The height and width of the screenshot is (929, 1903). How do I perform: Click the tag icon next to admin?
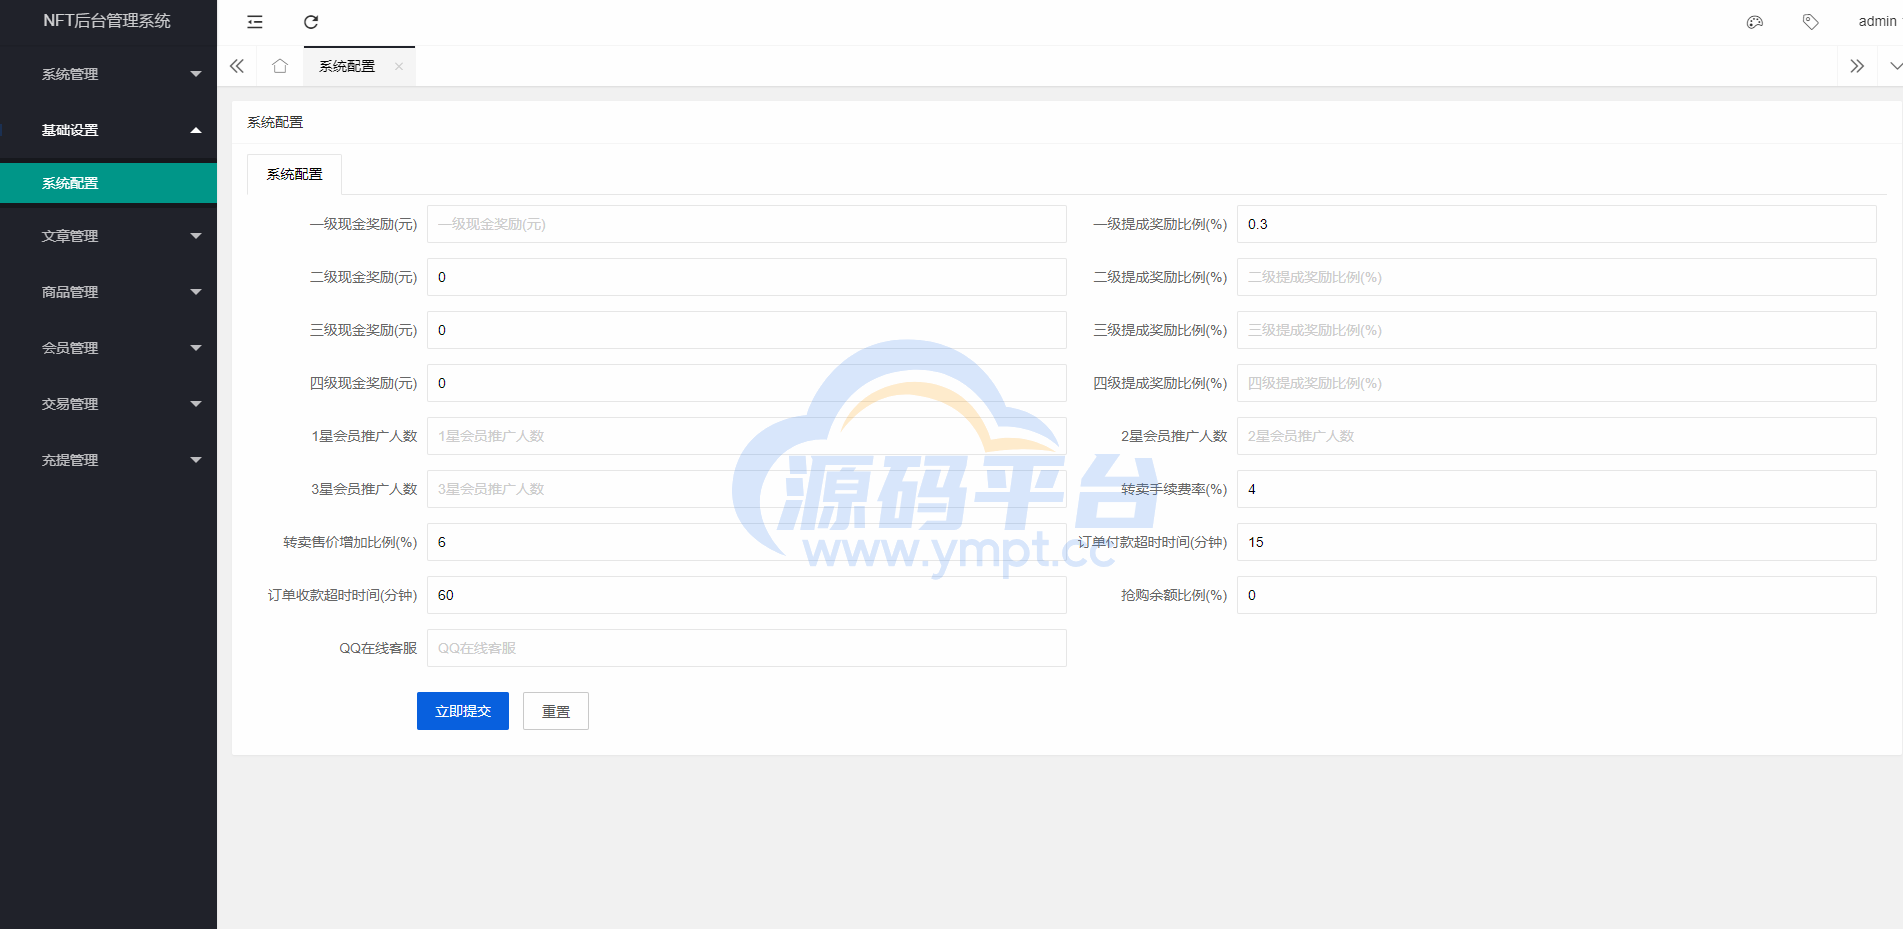1810,22
